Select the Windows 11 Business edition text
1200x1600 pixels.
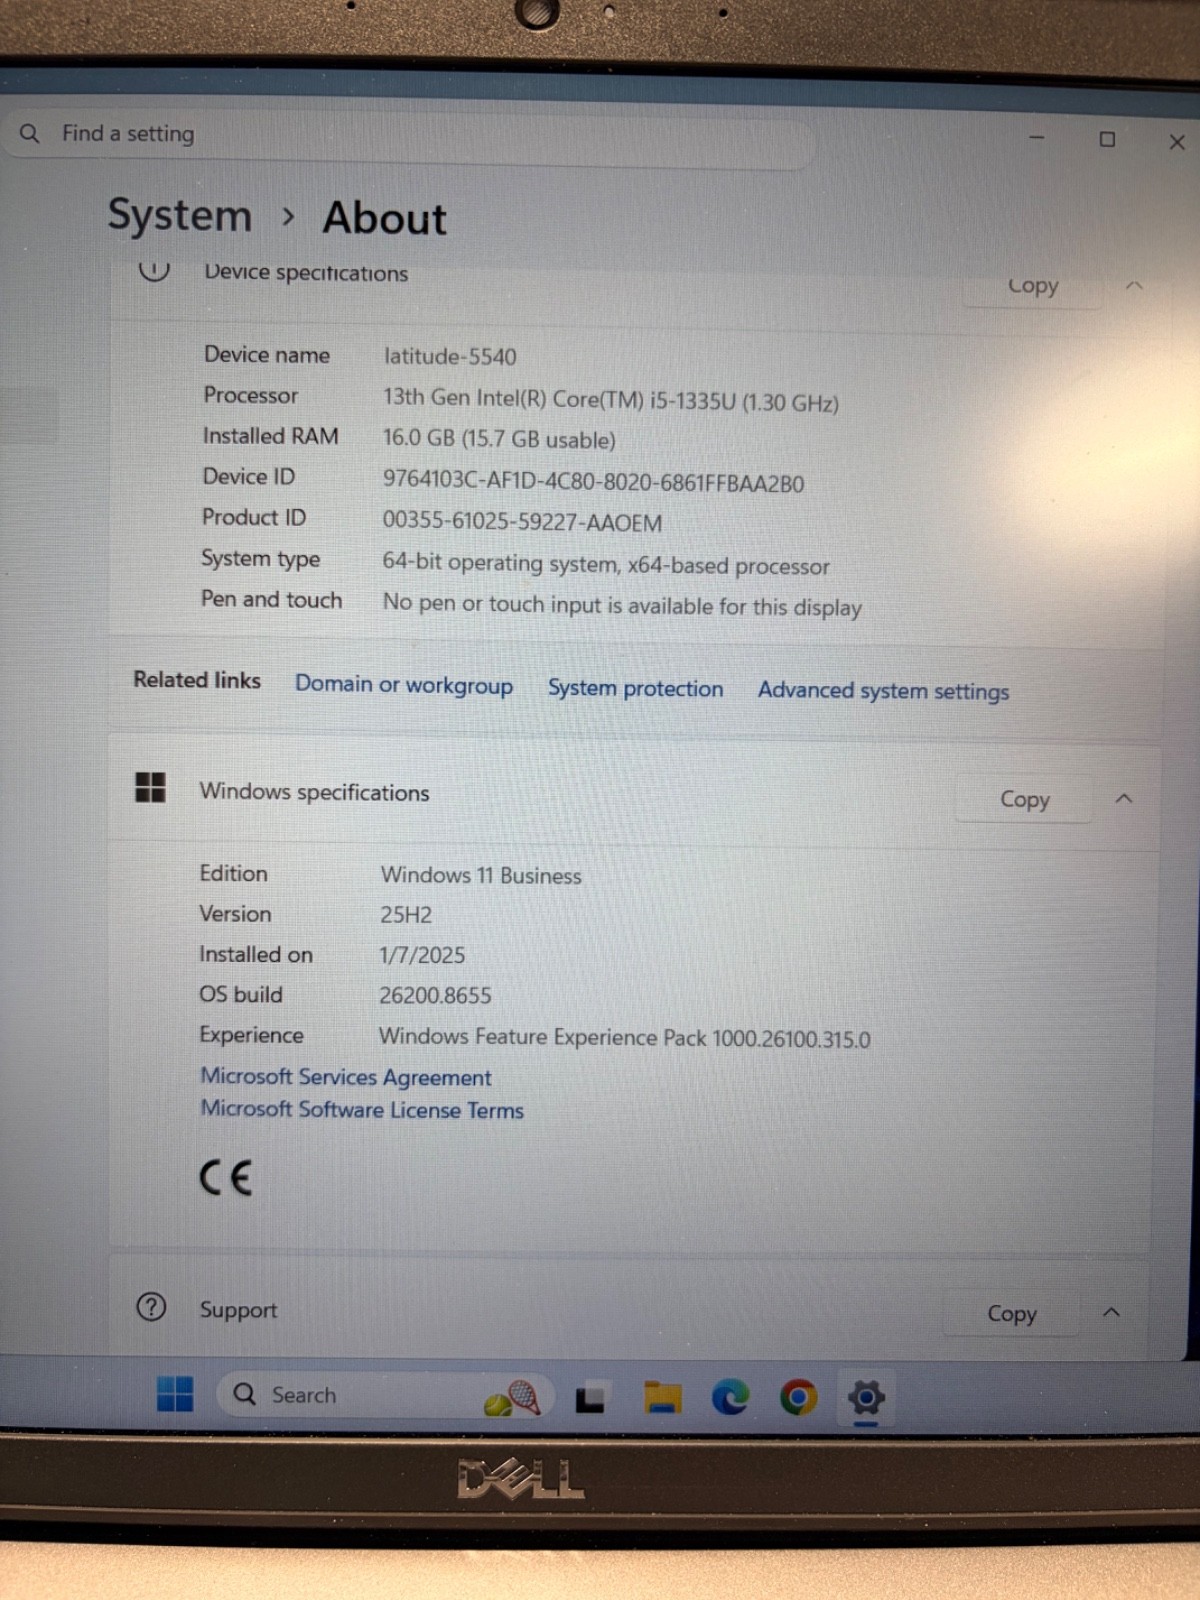[x=481, y=875]
